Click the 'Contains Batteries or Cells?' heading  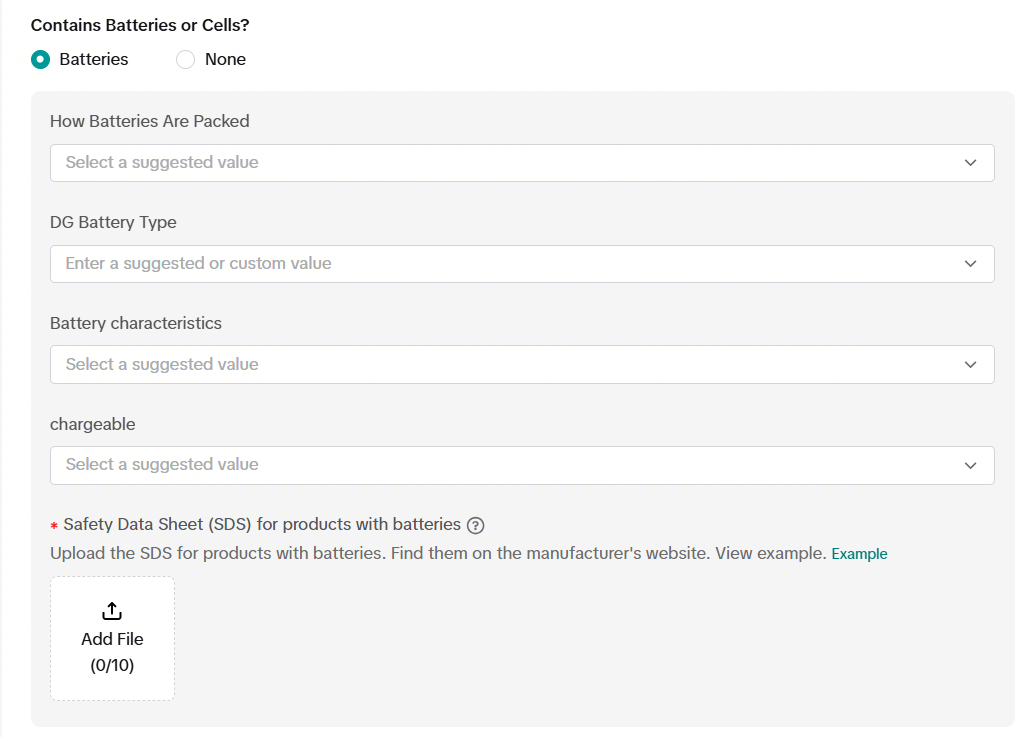140,25
